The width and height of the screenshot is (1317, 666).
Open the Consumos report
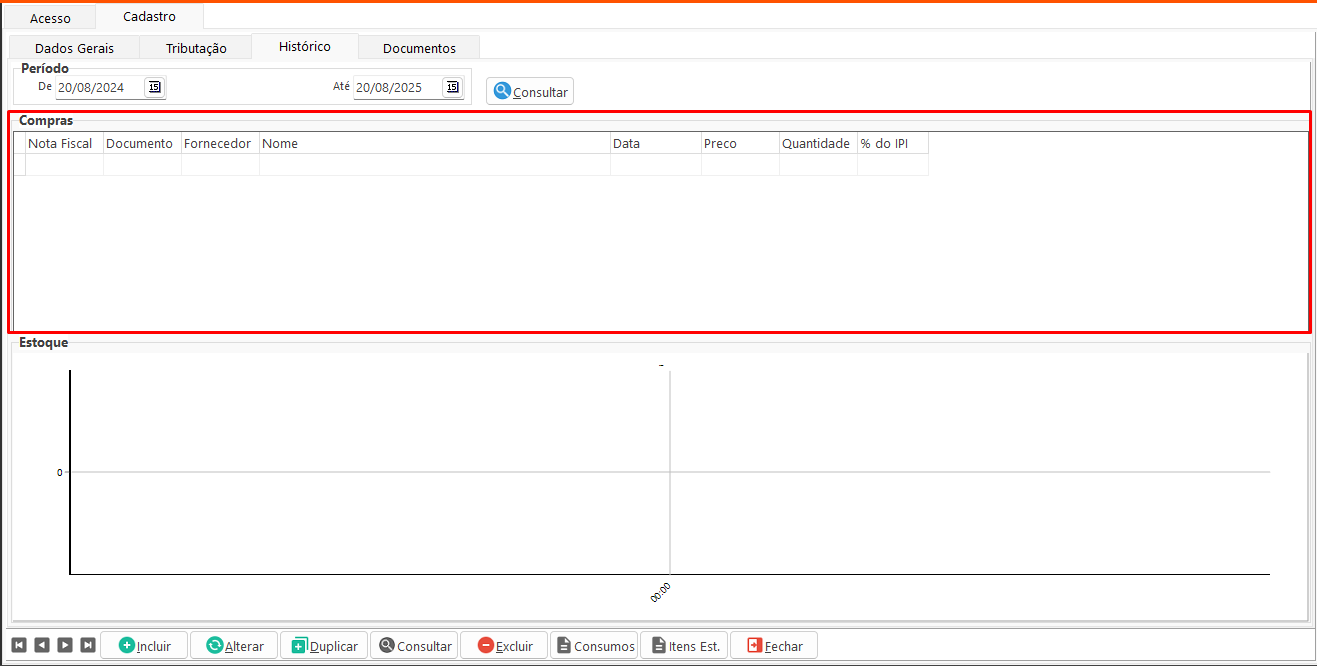point(594,646)
